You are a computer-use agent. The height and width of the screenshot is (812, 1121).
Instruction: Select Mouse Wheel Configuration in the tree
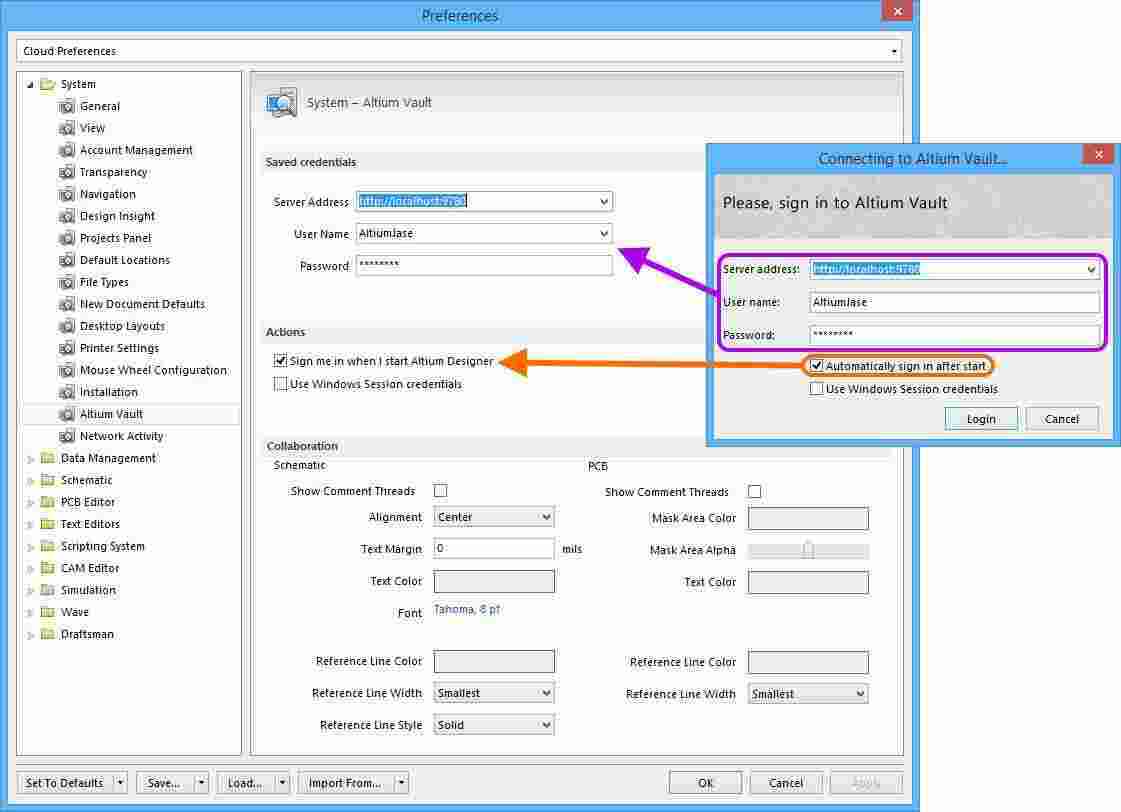coord(153,370)
